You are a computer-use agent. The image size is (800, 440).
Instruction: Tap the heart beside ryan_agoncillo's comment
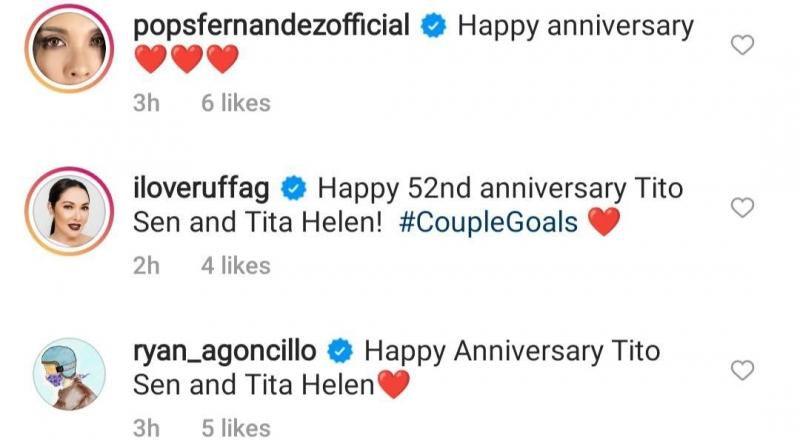742,371
